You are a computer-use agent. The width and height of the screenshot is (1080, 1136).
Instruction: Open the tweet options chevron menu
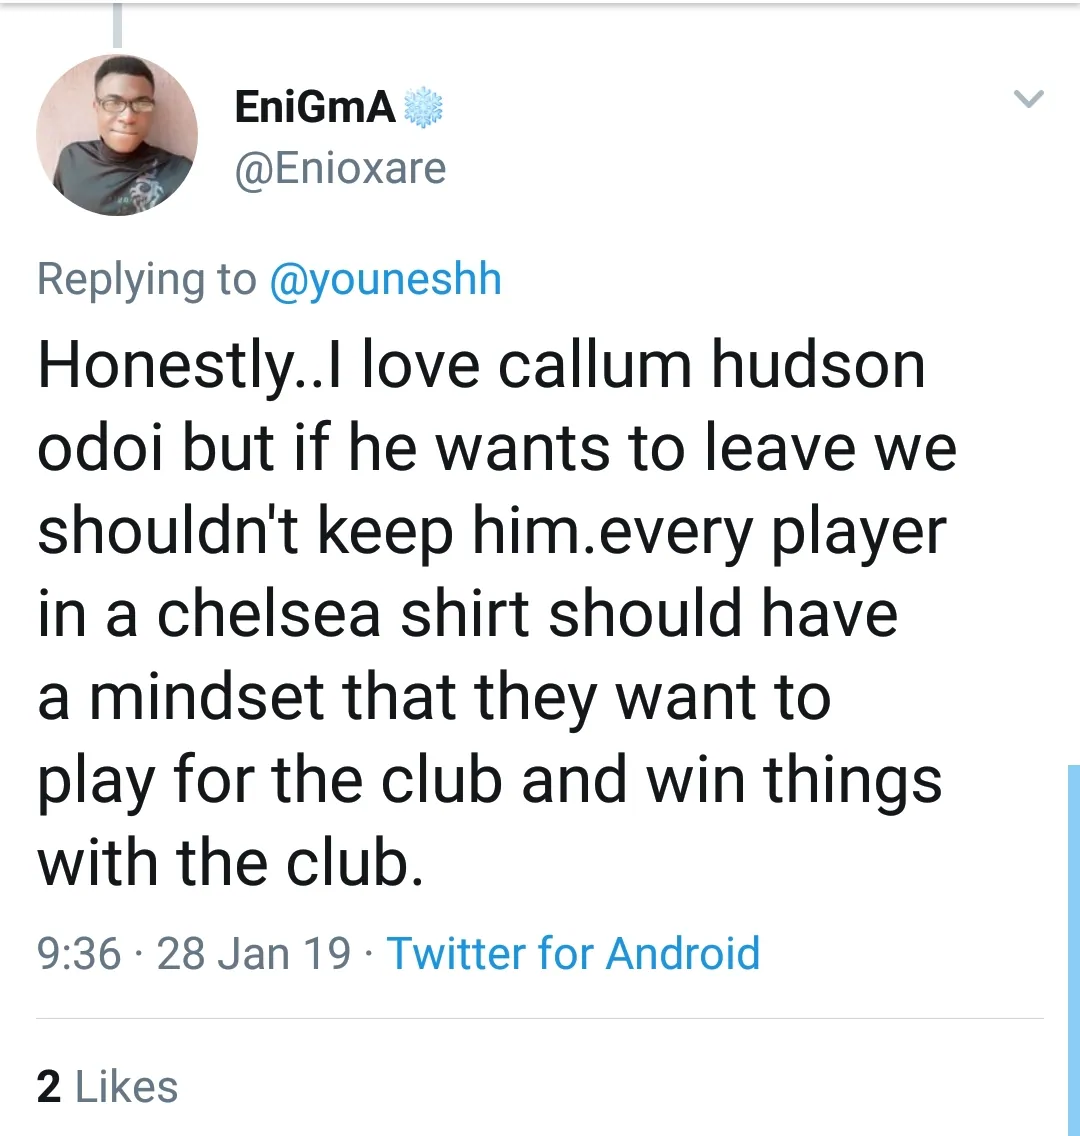coord(1028,99)
